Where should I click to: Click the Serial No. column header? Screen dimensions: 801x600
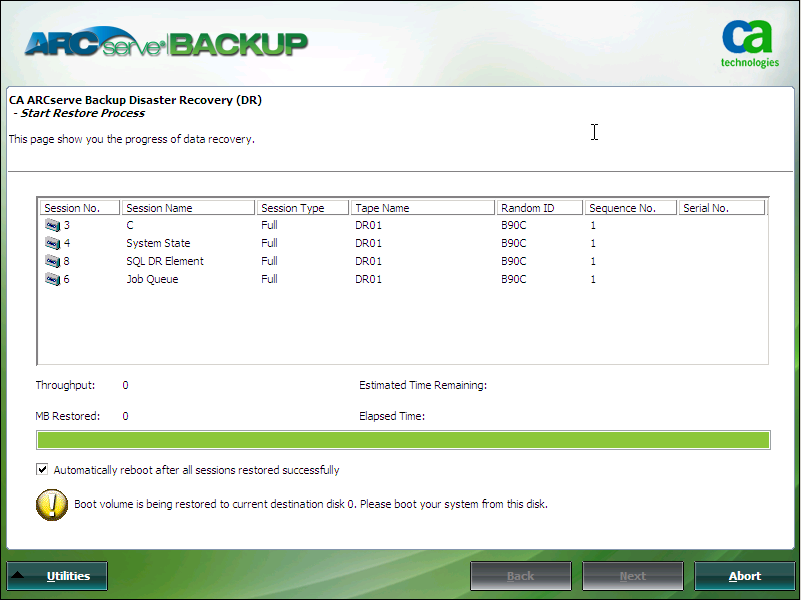coord(722,208)
